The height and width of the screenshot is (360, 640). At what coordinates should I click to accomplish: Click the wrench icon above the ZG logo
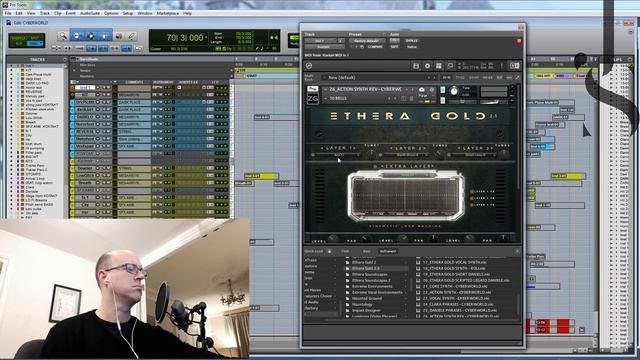coord(312,89)
